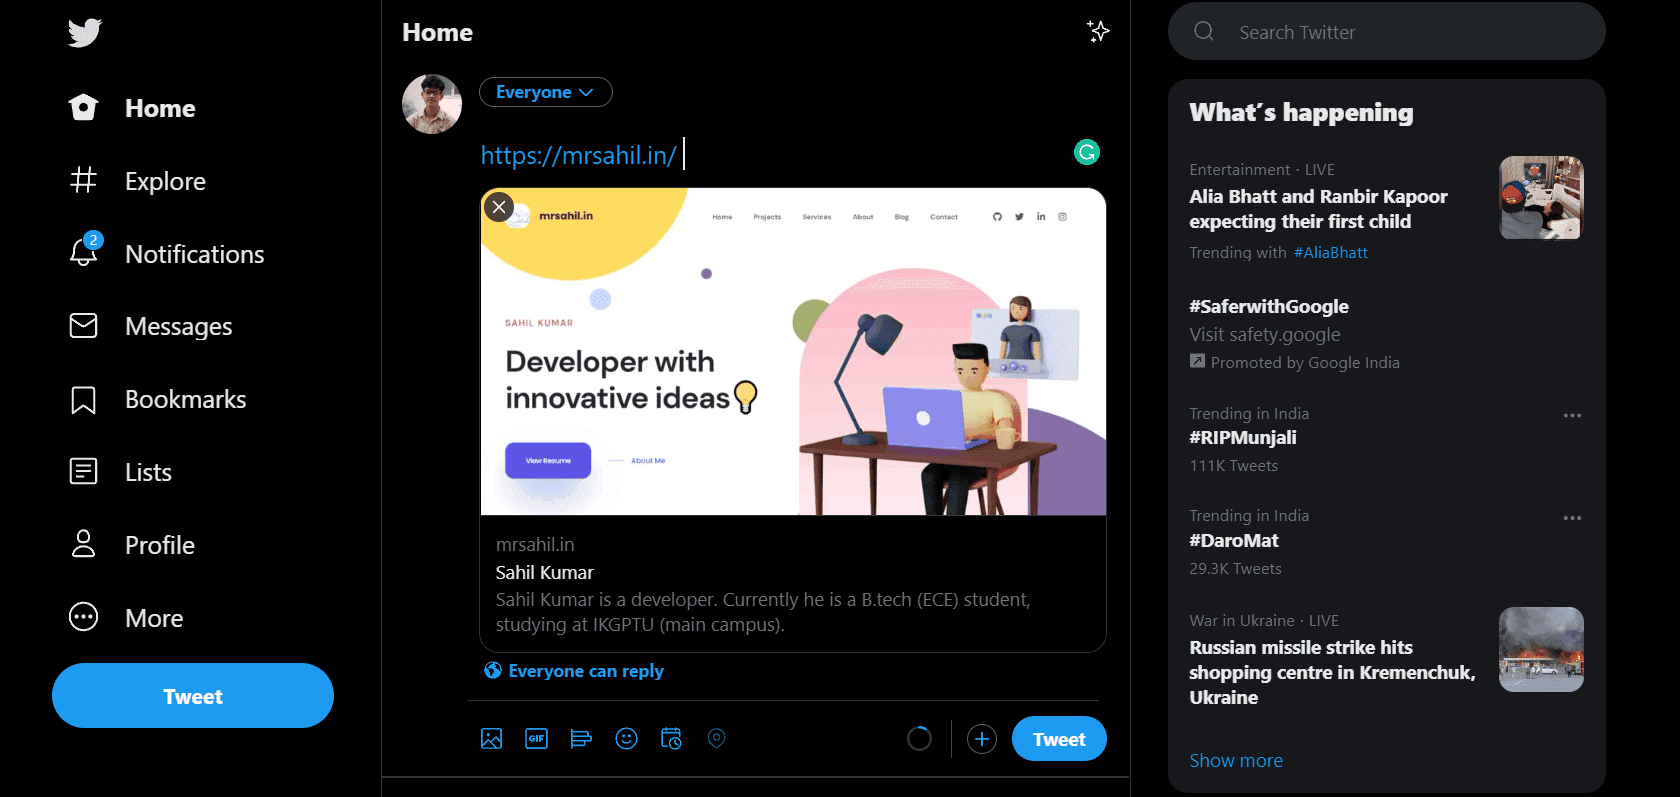Open options for #DaroMat trend
The height and width of the screenshot is (797, 1680).
[x=1572, y=518]
